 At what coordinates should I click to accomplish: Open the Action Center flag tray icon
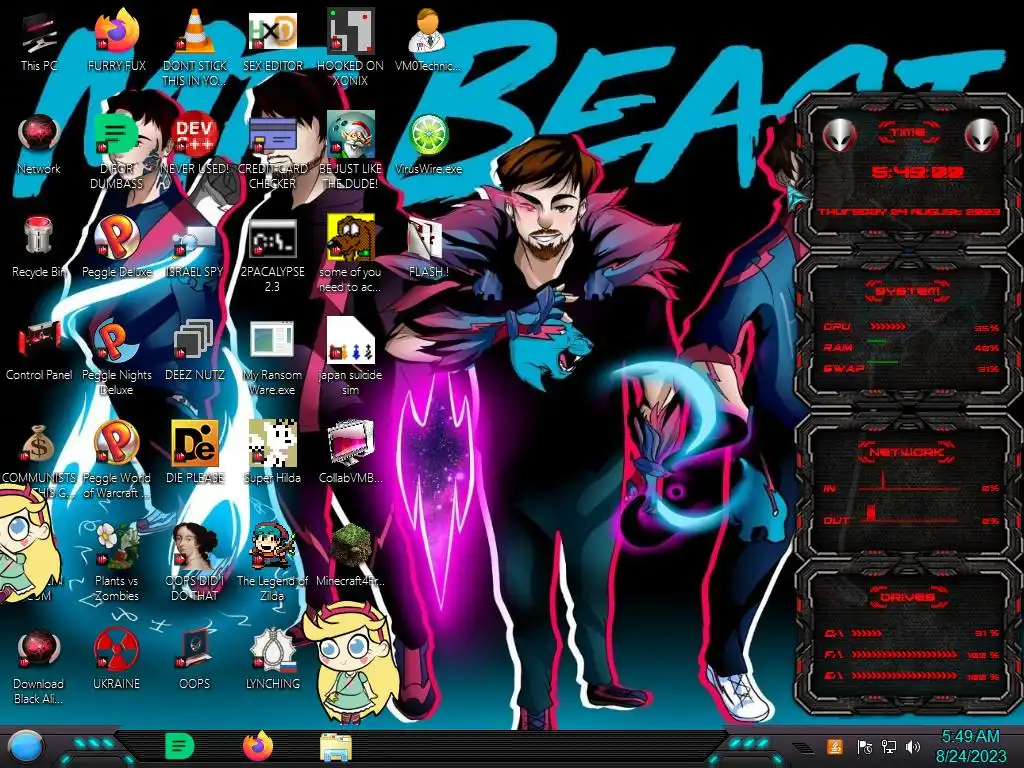[865, 746]
